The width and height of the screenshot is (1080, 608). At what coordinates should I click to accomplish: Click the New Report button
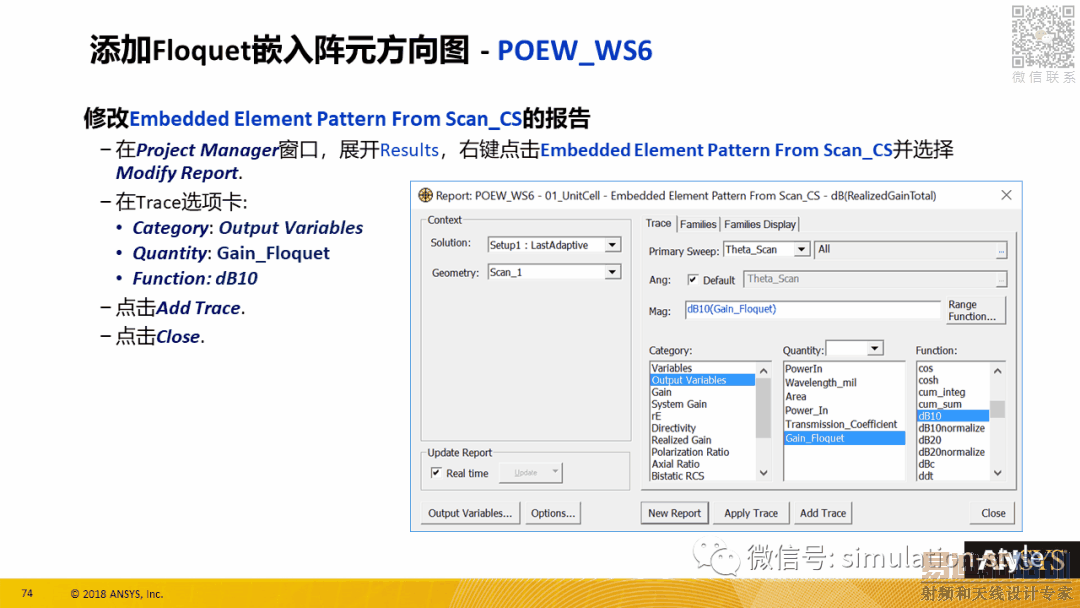pos(674,513)
